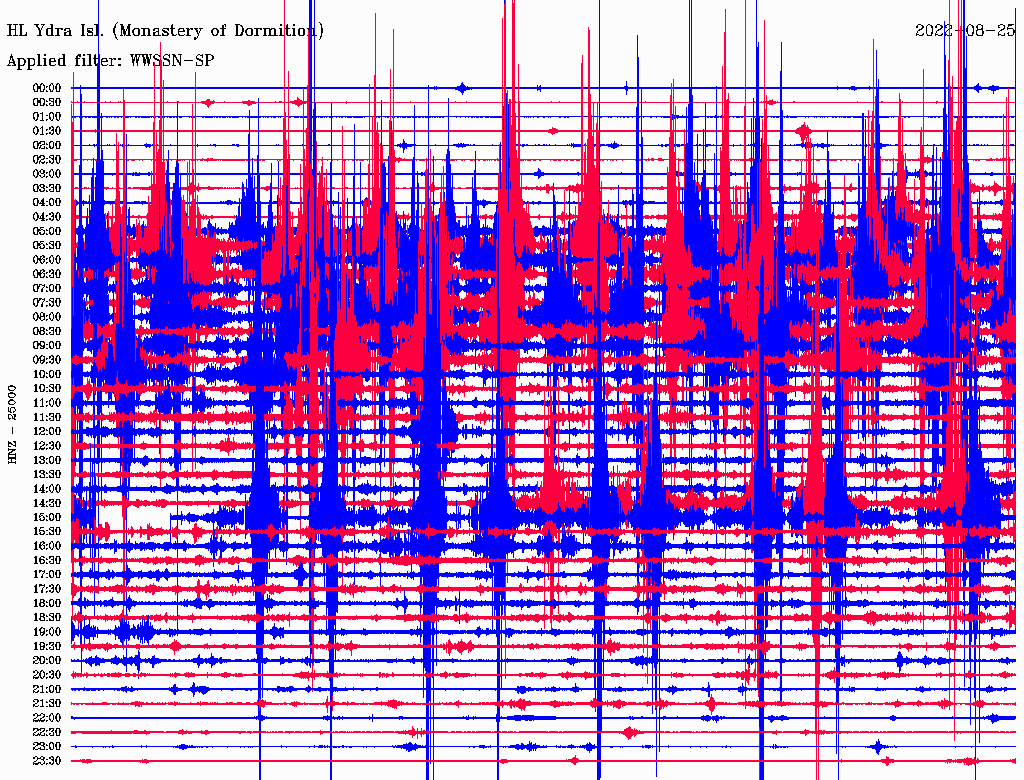
Task: Pick the 09:30 time label
Action: pos(47,360)
